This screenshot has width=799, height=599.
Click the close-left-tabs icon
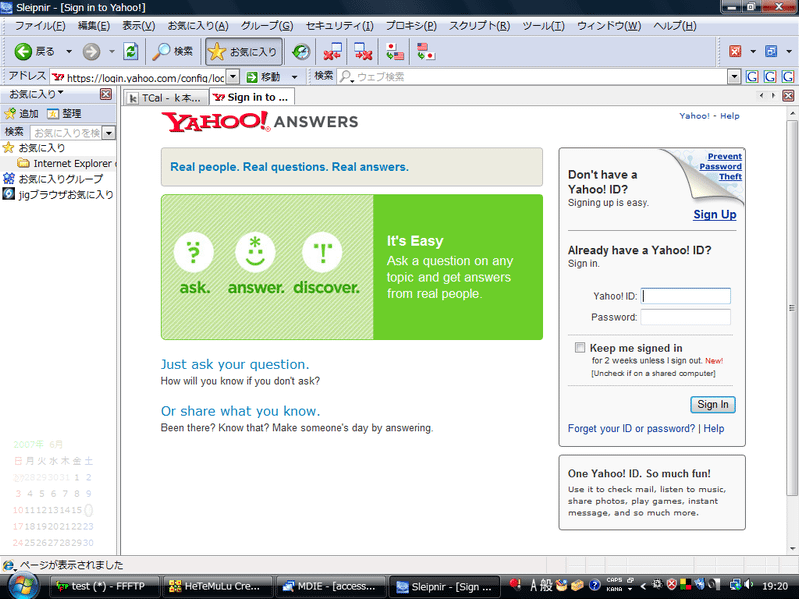coord(332,51)
